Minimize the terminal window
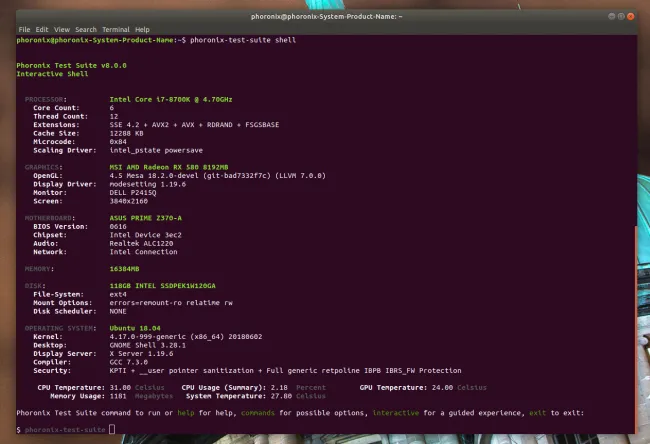650x444 pixels. pyautogui.click(x=611, y=16)
